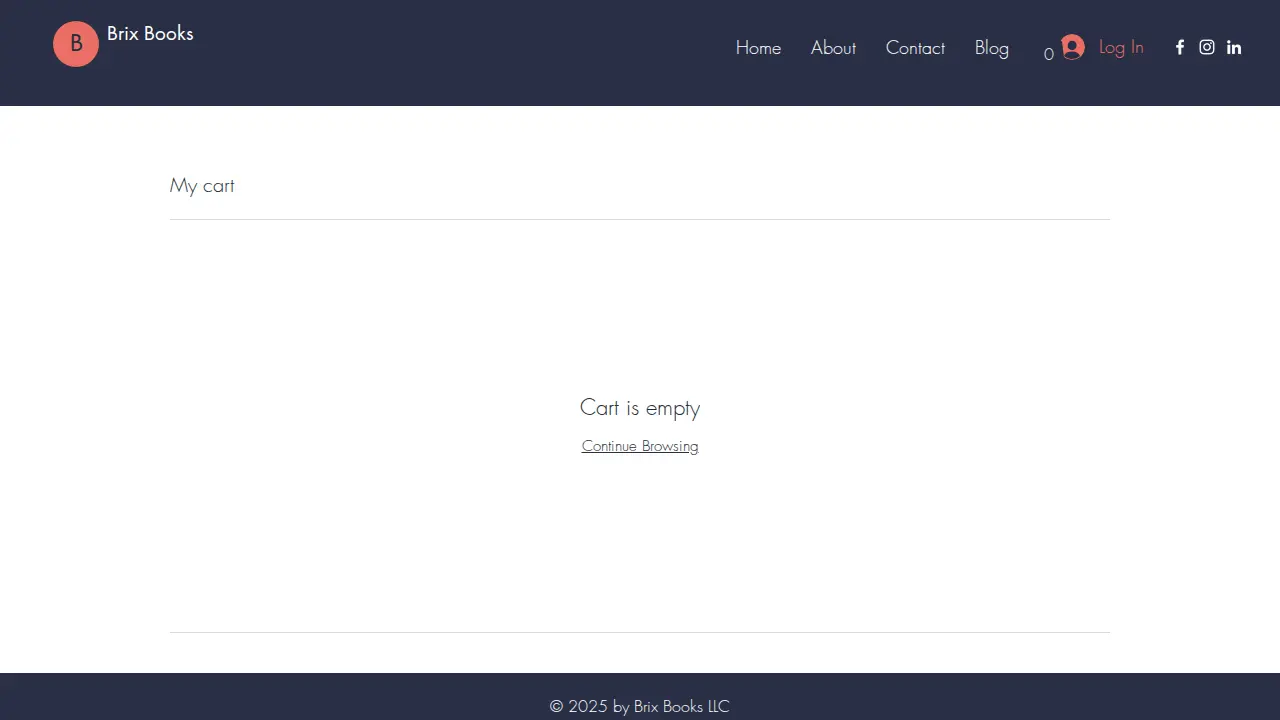Click the Brix Books site title
The height and width of the screenshot is (720, 1280).
[150, 33]
